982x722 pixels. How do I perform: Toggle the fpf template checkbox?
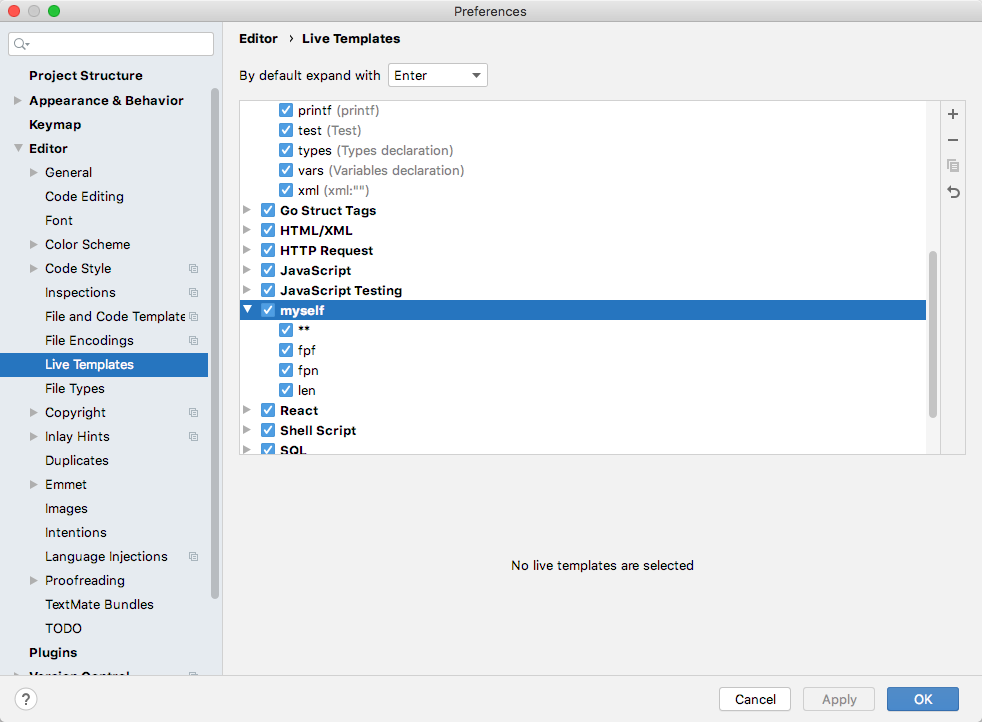286,350
